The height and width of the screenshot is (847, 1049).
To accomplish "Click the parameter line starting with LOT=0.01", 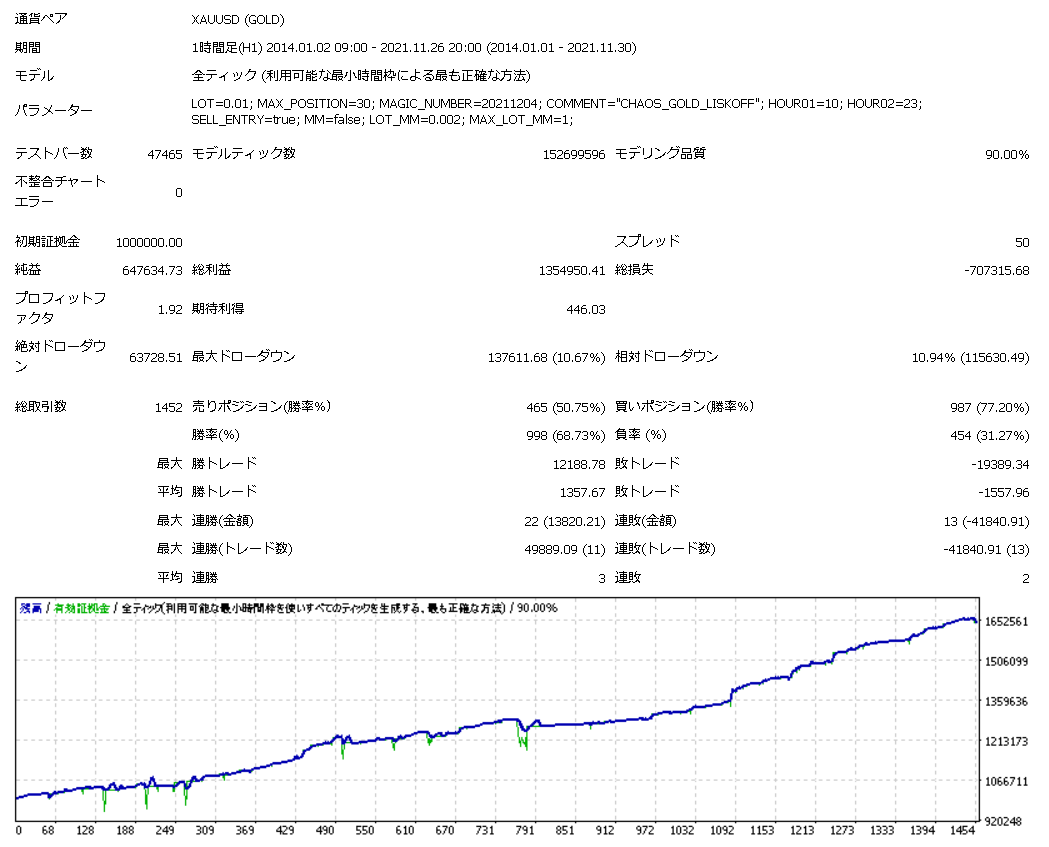I will [x=556, y=103].
